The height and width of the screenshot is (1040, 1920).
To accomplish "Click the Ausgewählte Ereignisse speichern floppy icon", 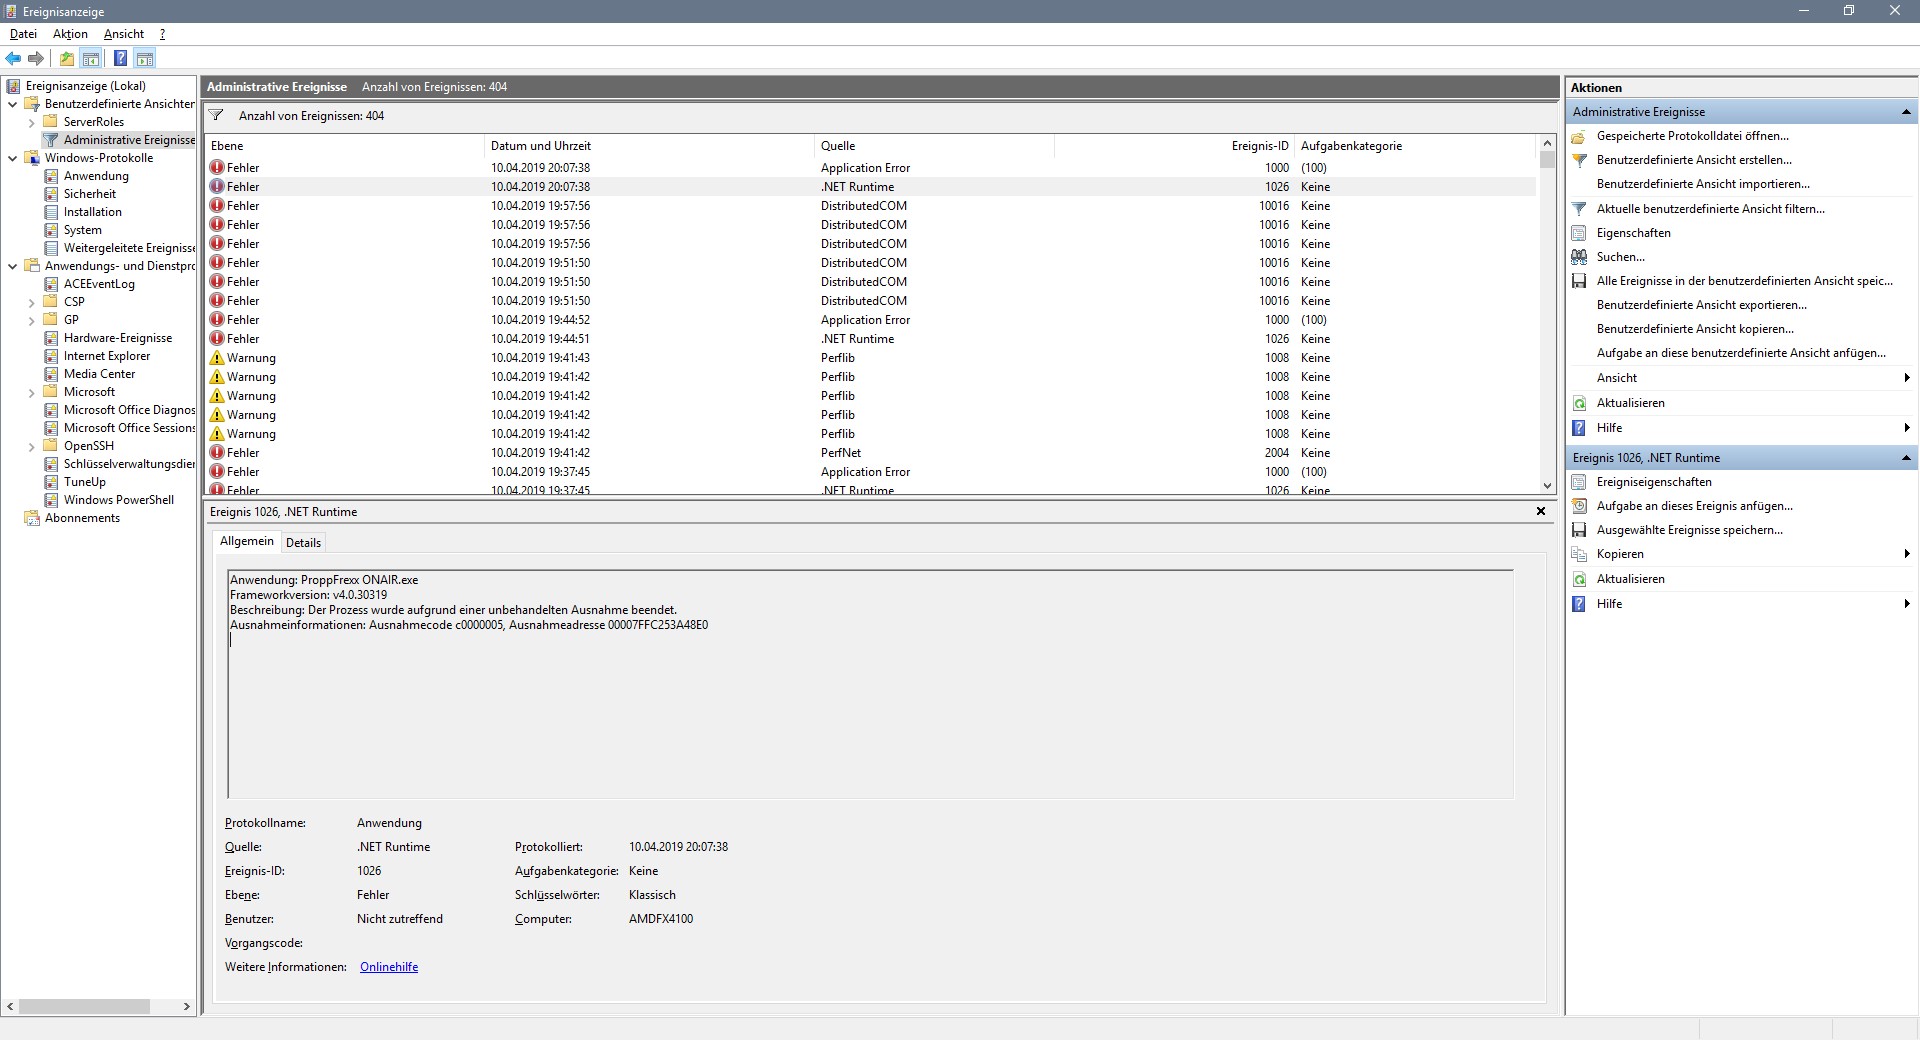I will point(1579,530).
